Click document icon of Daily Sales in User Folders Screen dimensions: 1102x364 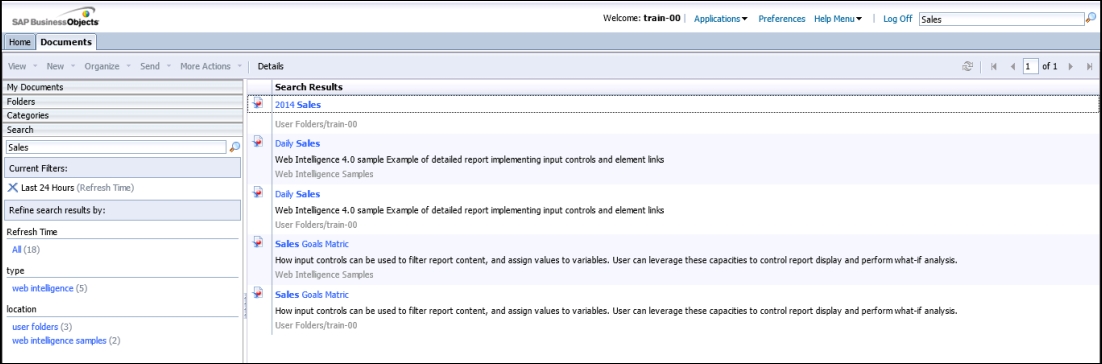point(258,192)
